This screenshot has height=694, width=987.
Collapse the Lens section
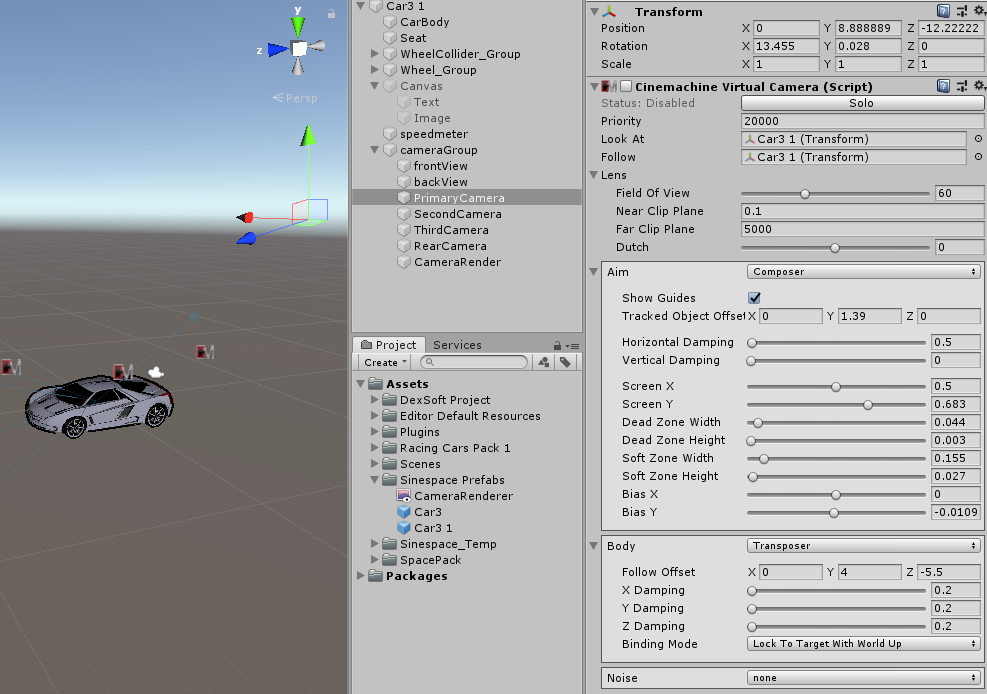coord(594,175)
